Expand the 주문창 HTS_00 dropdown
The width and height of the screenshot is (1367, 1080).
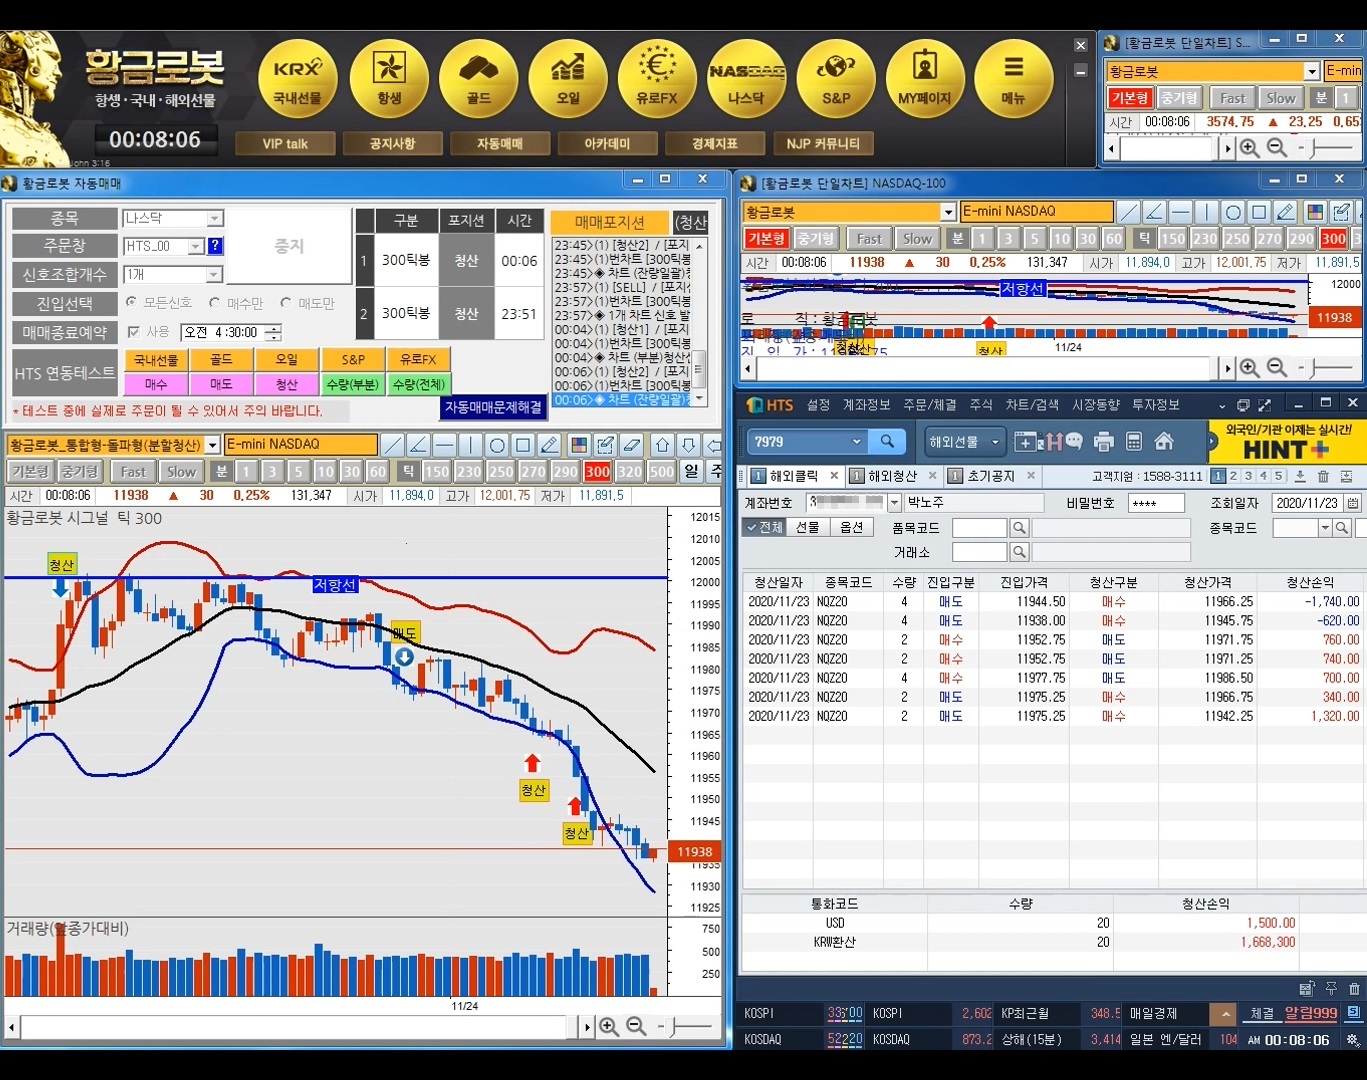point(196,246)
